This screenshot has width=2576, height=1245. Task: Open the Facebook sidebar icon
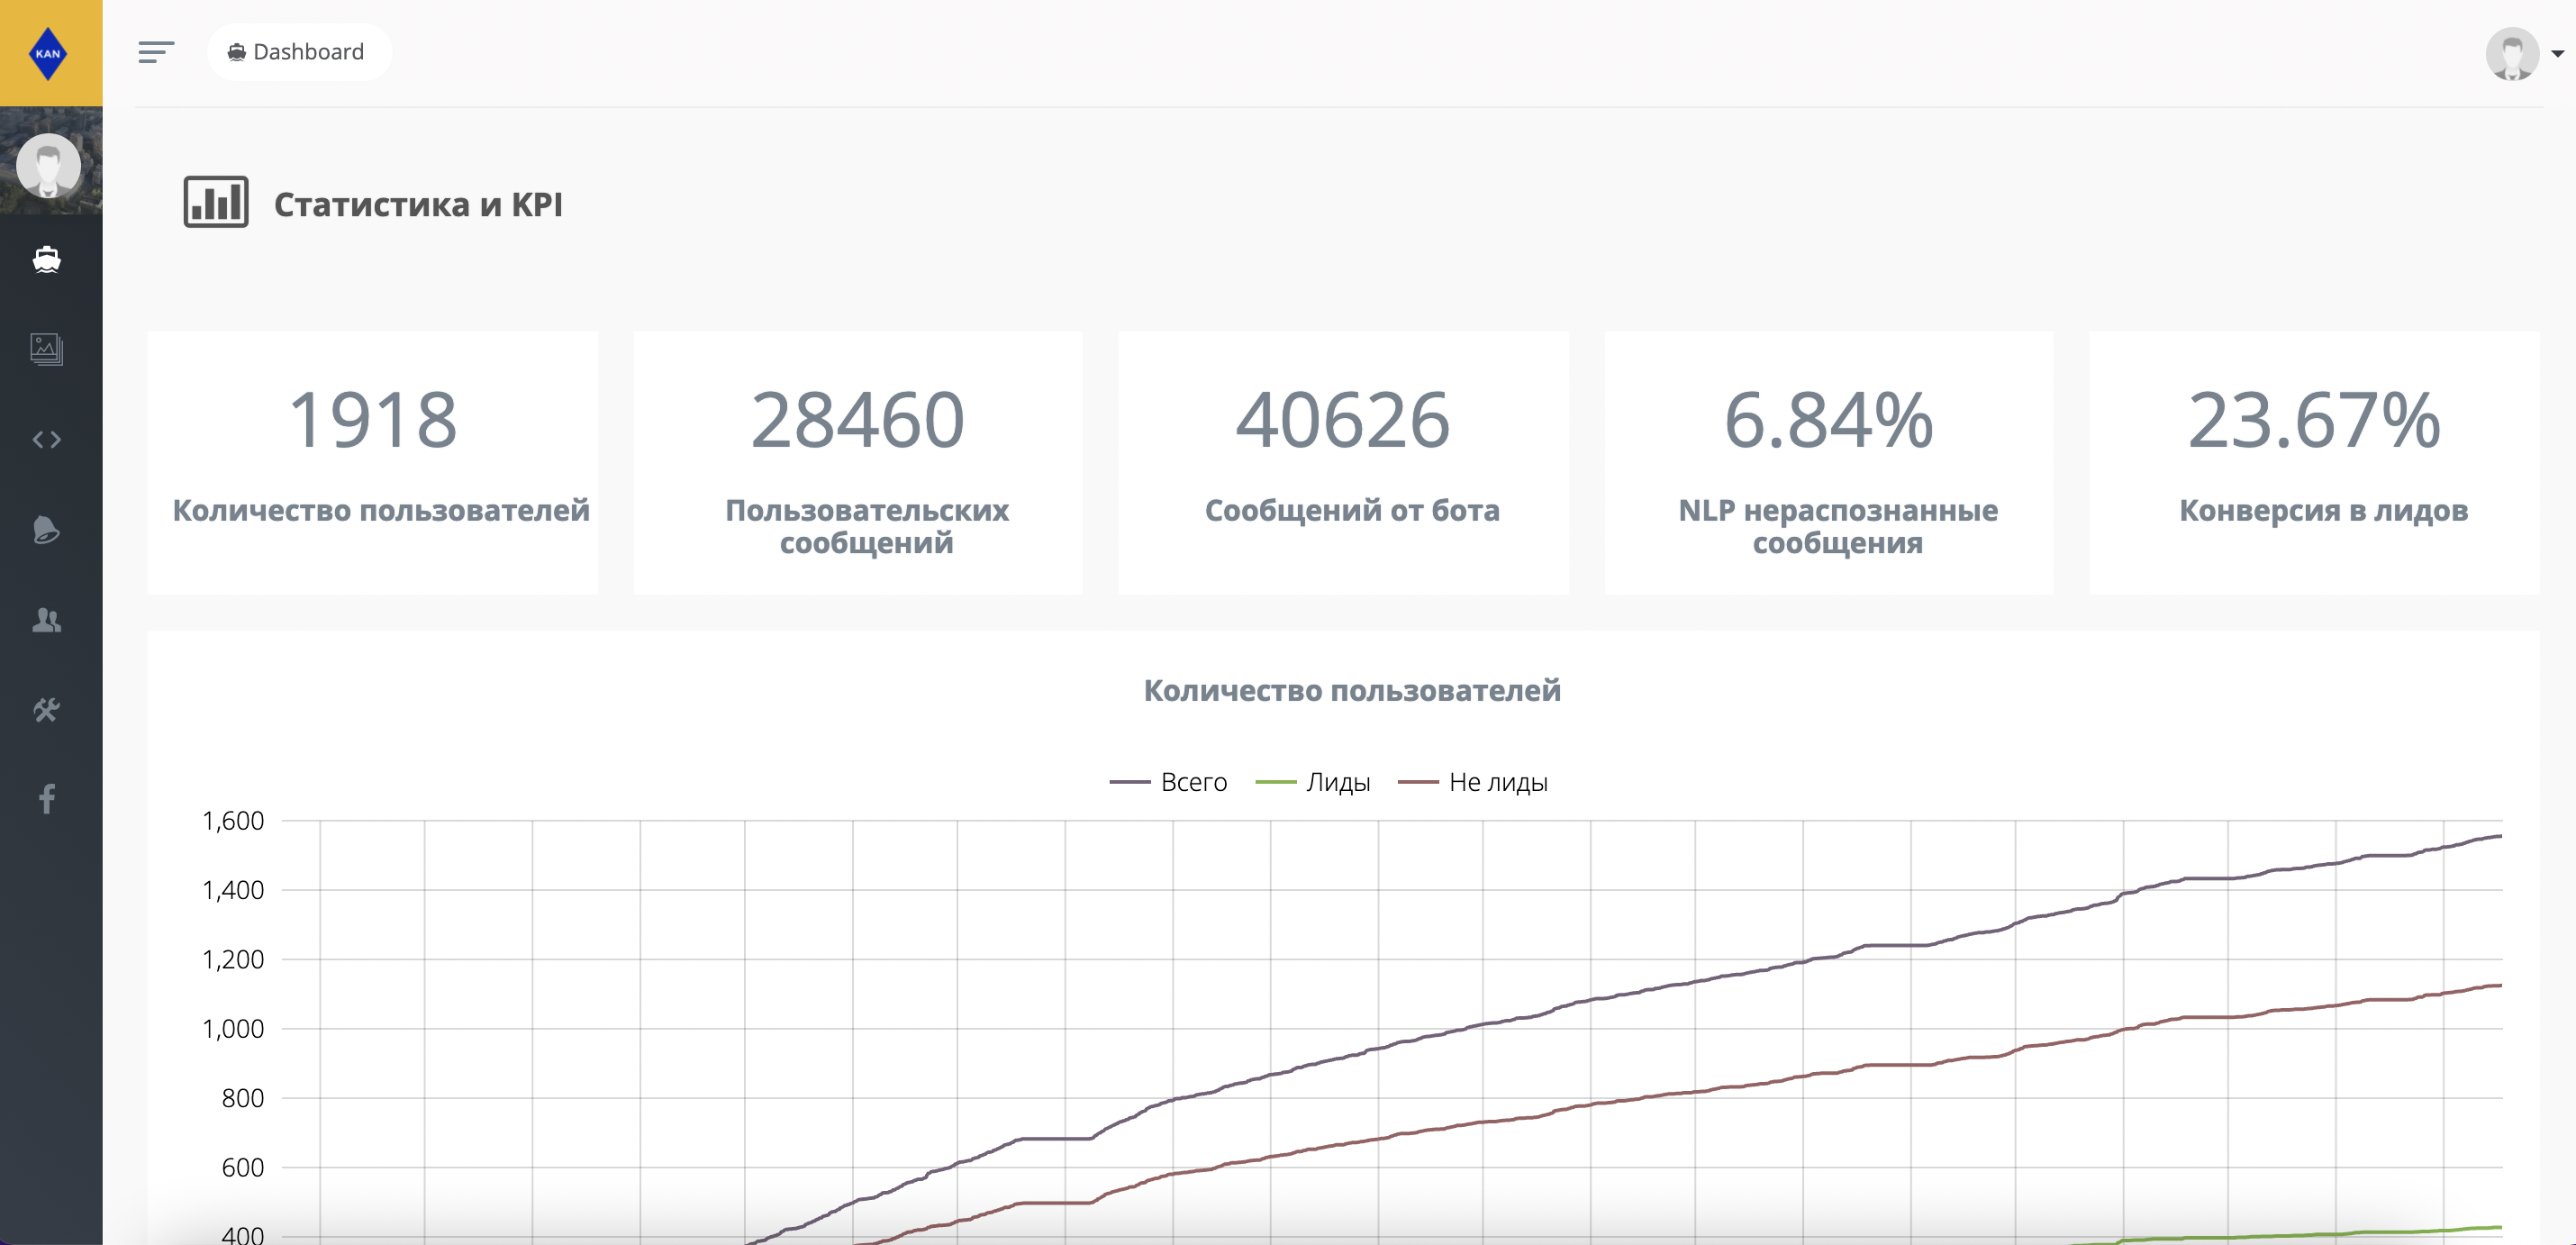[x=47, y=798]
